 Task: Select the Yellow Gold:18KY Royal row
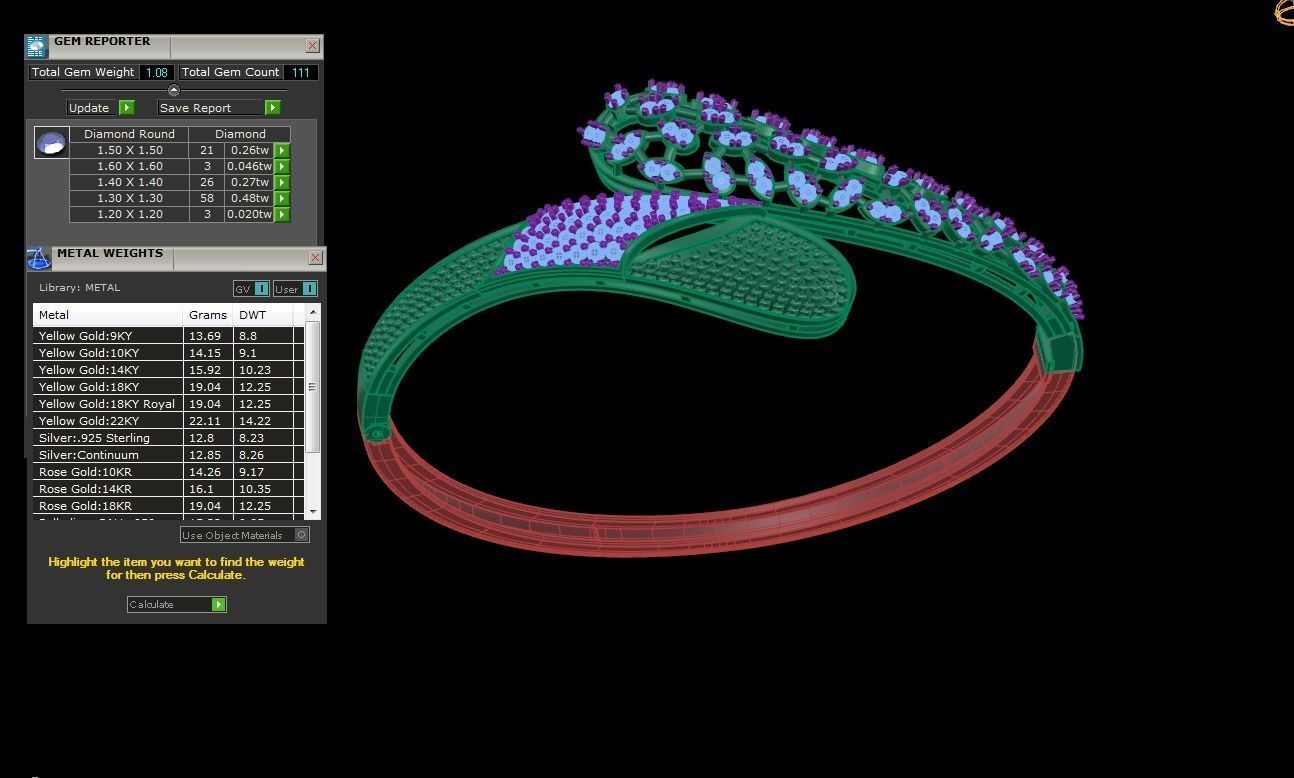click(x=168, y=404)
